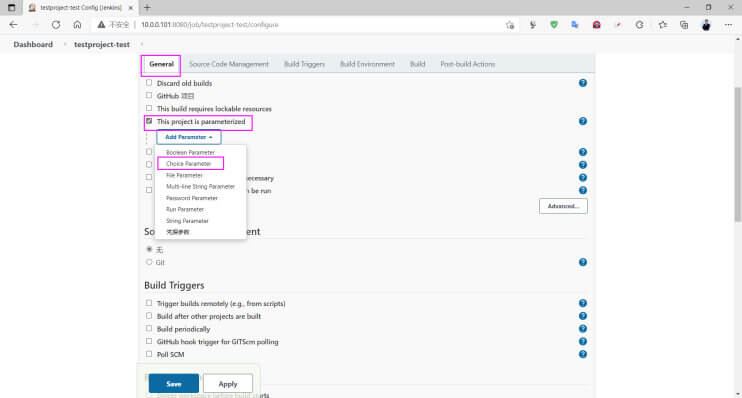Screen dimensions: 742x398
Task: Enable the Poll SCM checkbox
Action: point(149,354)
